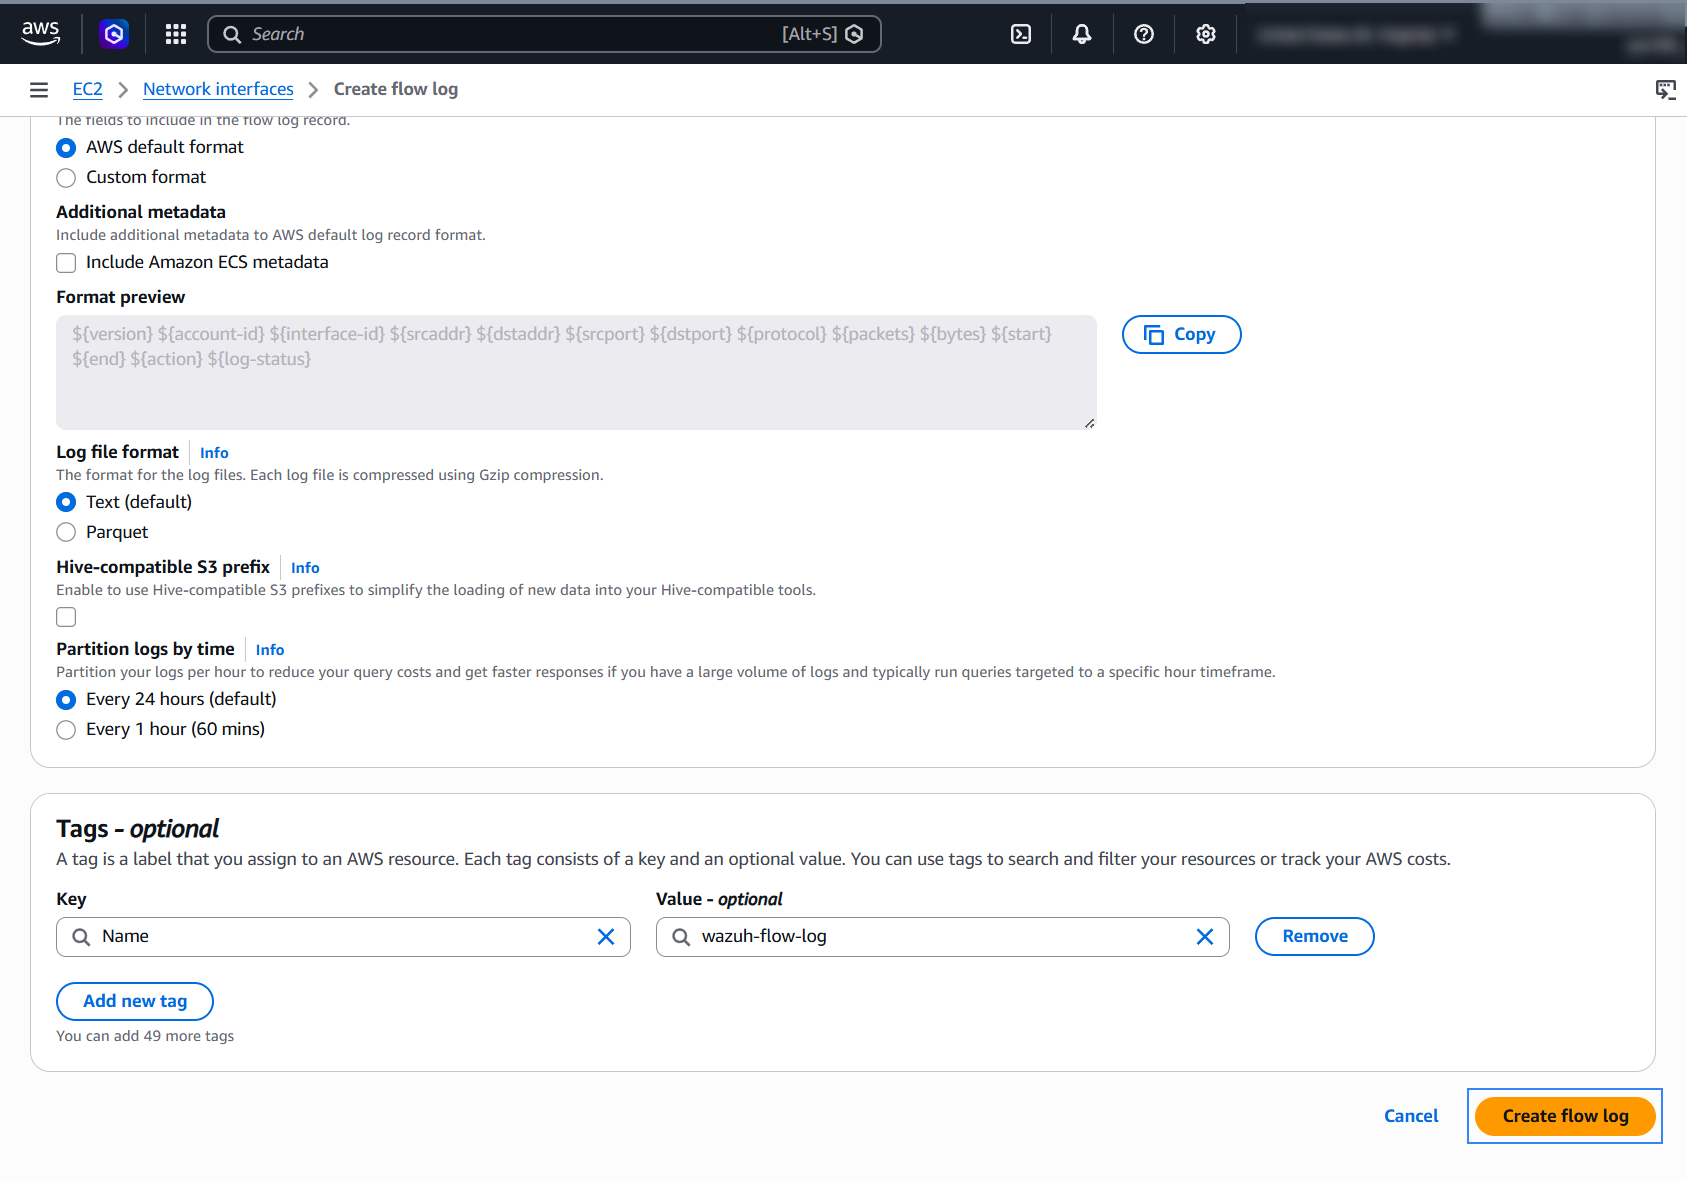Enable Include Amazon ECS metadata
The height and width of the screenshot is (1181, 1687).
tap(66, 263)
